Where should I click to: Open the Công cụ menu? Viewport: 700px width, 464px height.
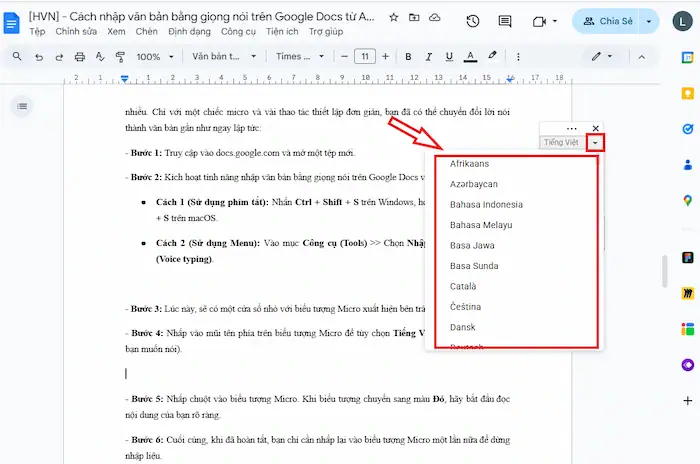237,32
